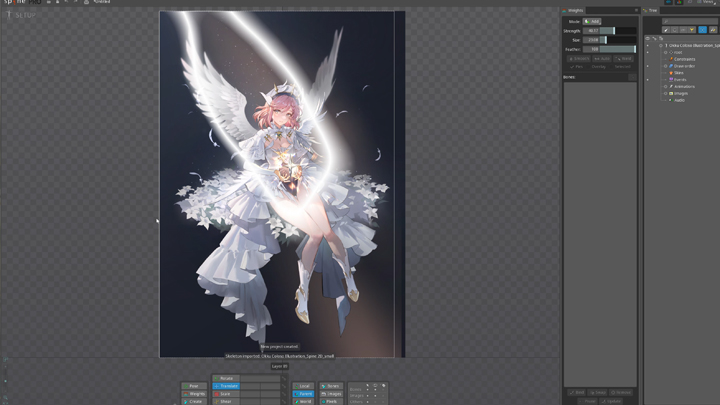Select Skins node in Tree
The height and width of the screenshot is (405, 720).
(676, 73)
